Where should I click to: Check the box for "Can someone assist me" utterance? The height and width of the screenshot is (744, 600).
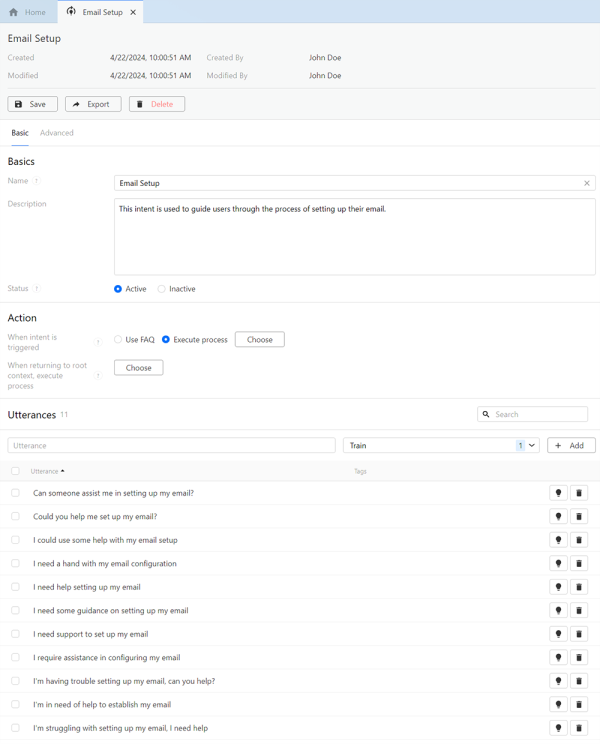click(x=15, y=493)
